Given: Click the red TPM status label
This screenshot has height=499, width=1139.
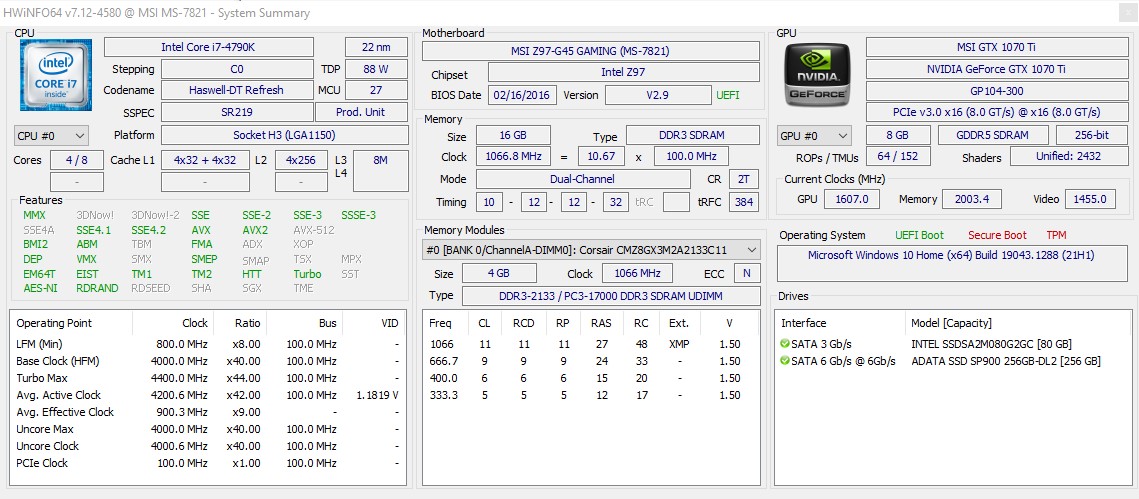Looking at the screenshot, I should click(x=1056, y=235).
